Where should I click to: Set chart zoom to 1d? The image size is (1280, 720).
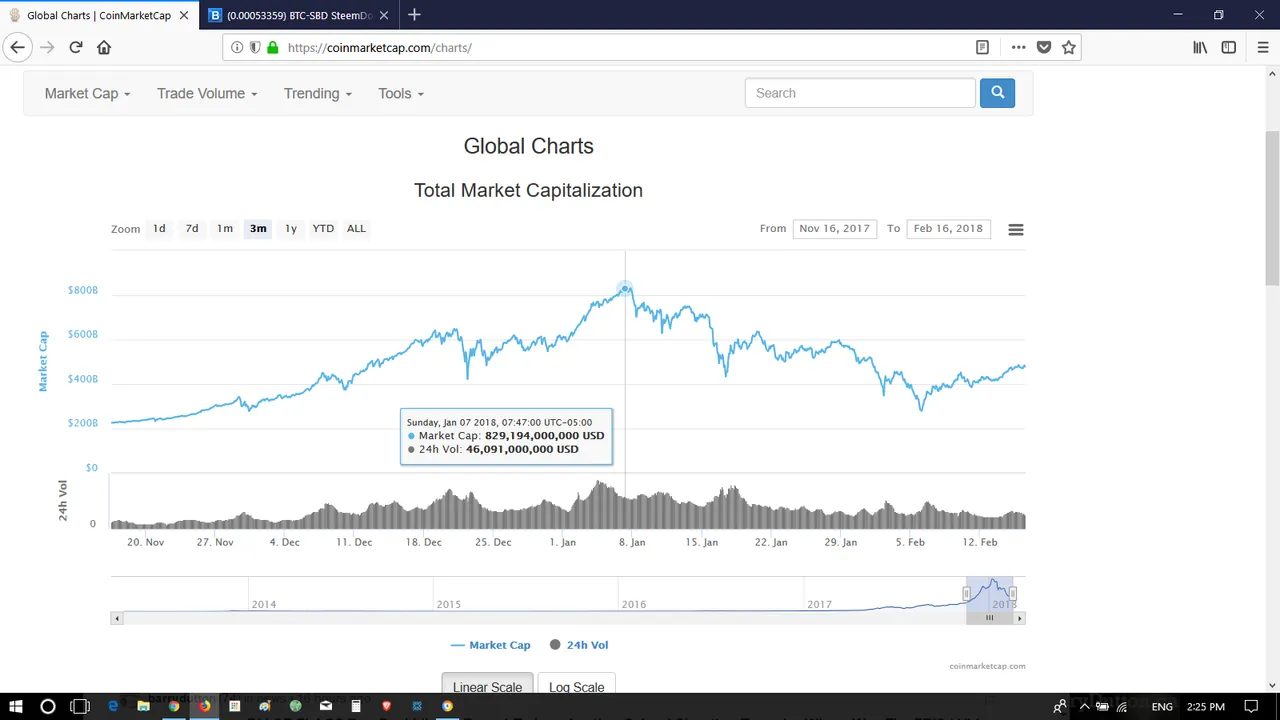[x=159, y=228]
